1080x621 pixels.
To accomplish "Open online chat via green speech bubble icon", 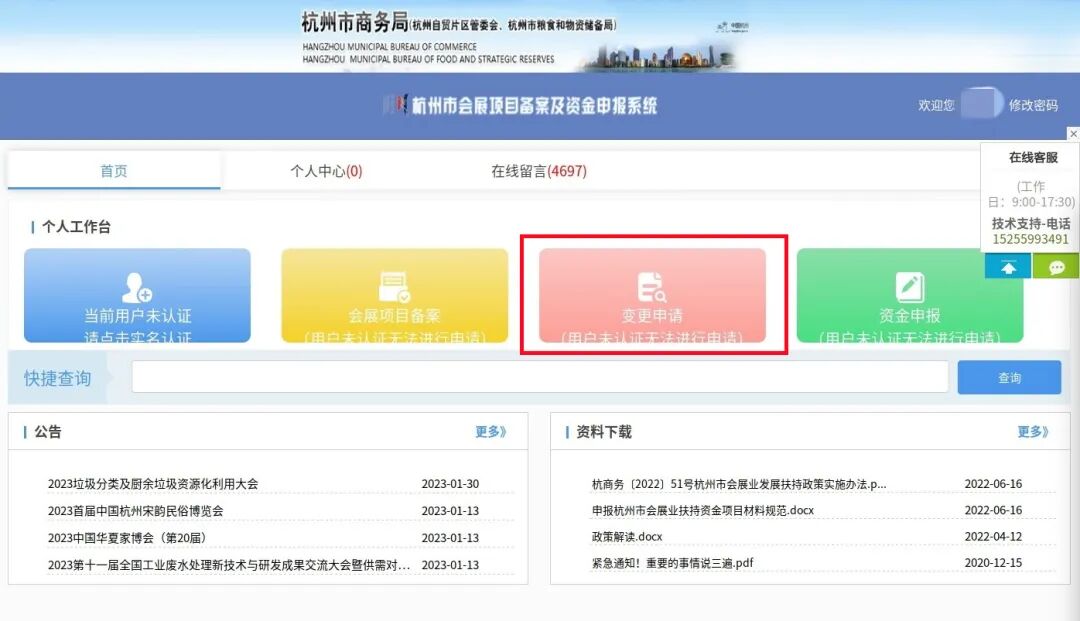I will click(1057, 266).
